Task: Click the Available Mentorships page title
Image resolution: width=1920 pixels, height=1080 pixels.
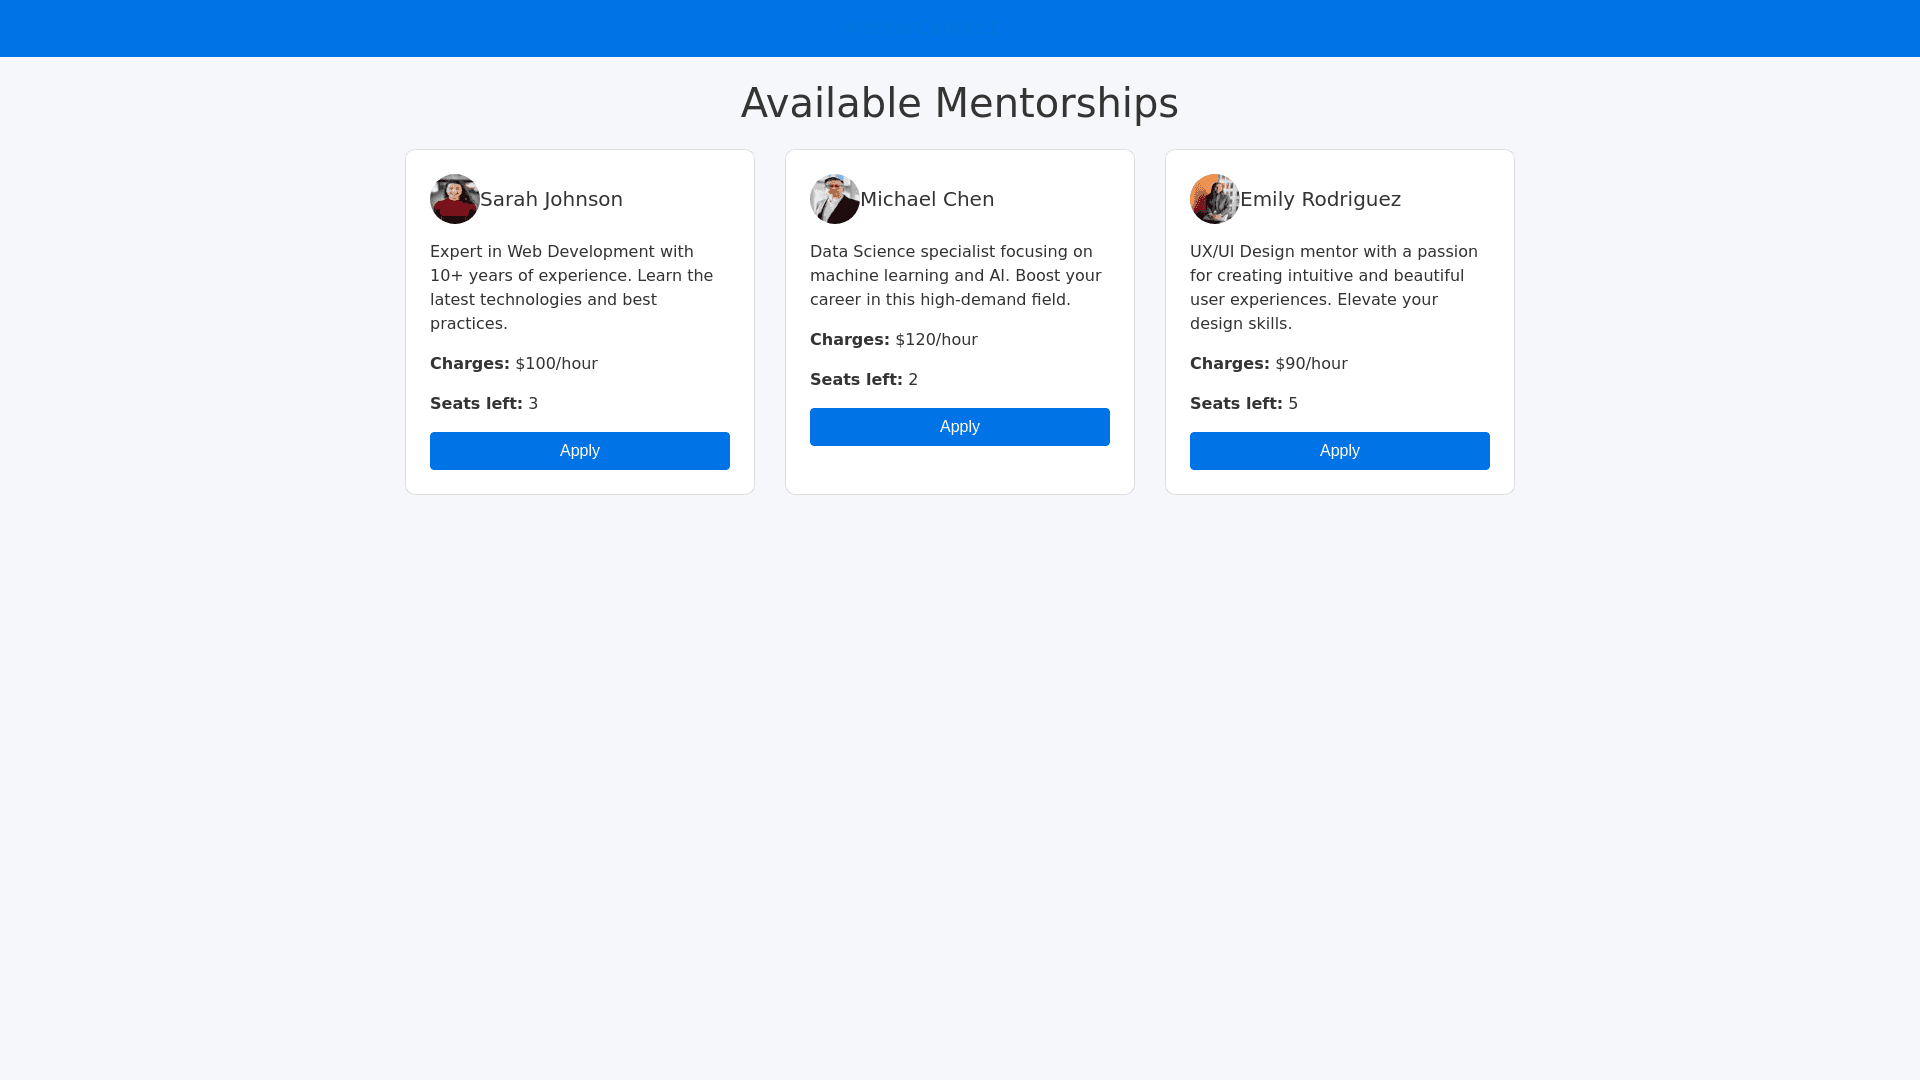Action: click(960, 103)
